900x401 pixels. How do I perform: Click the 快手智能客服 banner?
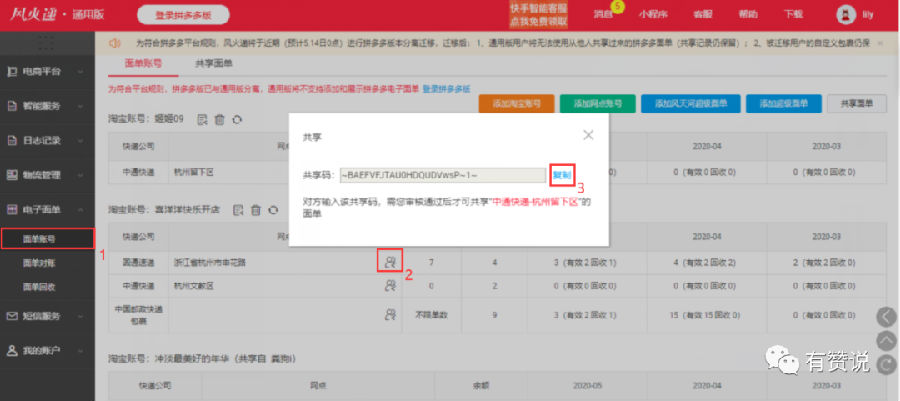point(538,15)
